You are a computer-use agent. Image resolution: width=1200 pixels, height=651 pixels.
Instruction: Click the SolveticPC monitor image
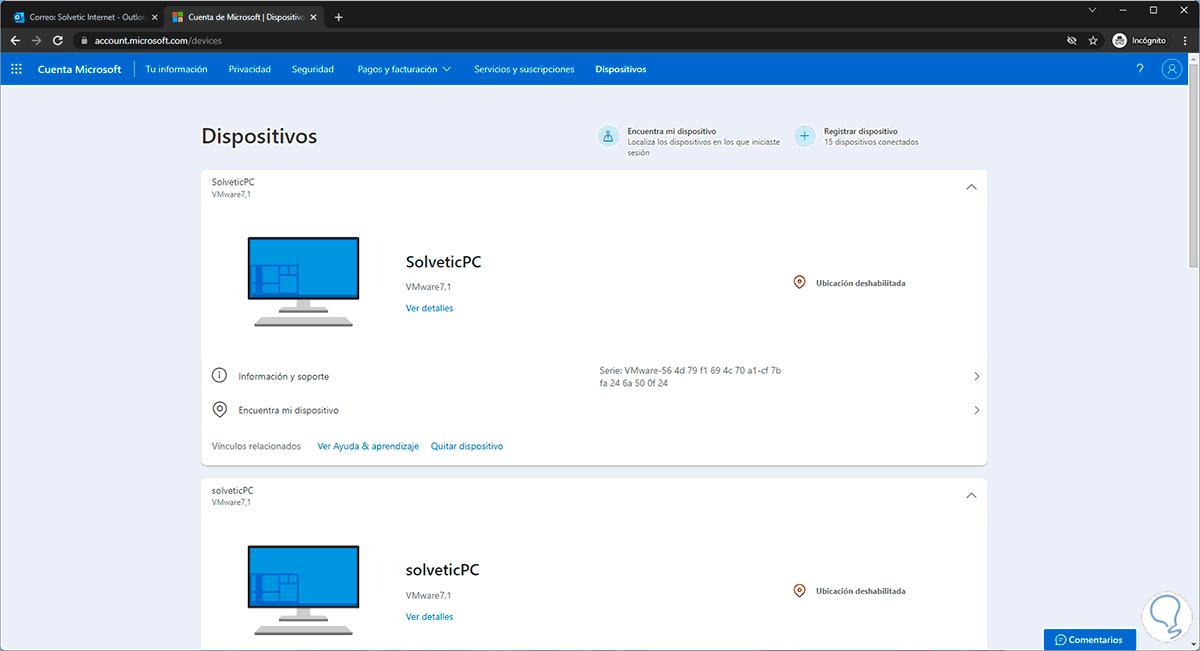[303, 282]
